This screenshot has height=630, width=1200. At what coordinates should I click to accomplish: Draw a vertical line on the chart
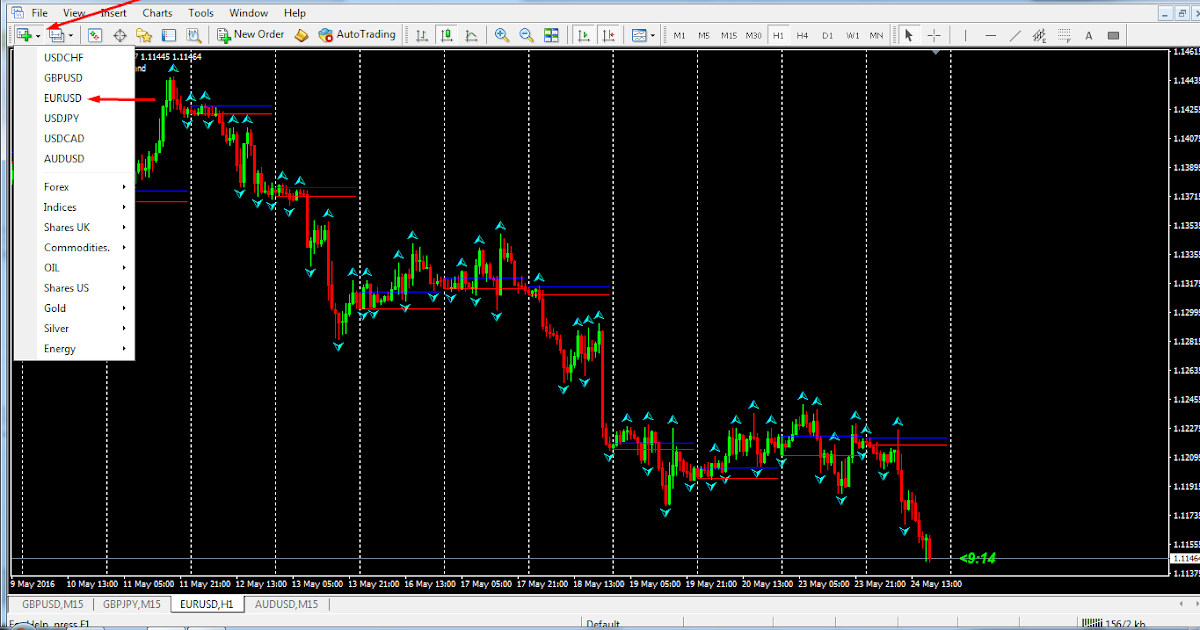click(966, 34)
